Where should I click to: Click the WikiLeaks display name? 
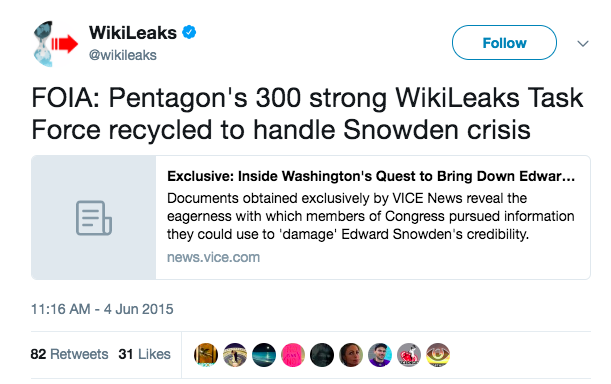[132, 32]
